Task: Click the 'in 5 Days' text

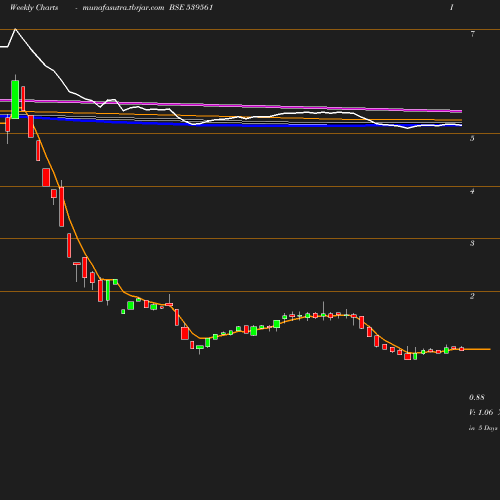Action: click(x=483, y=428)
